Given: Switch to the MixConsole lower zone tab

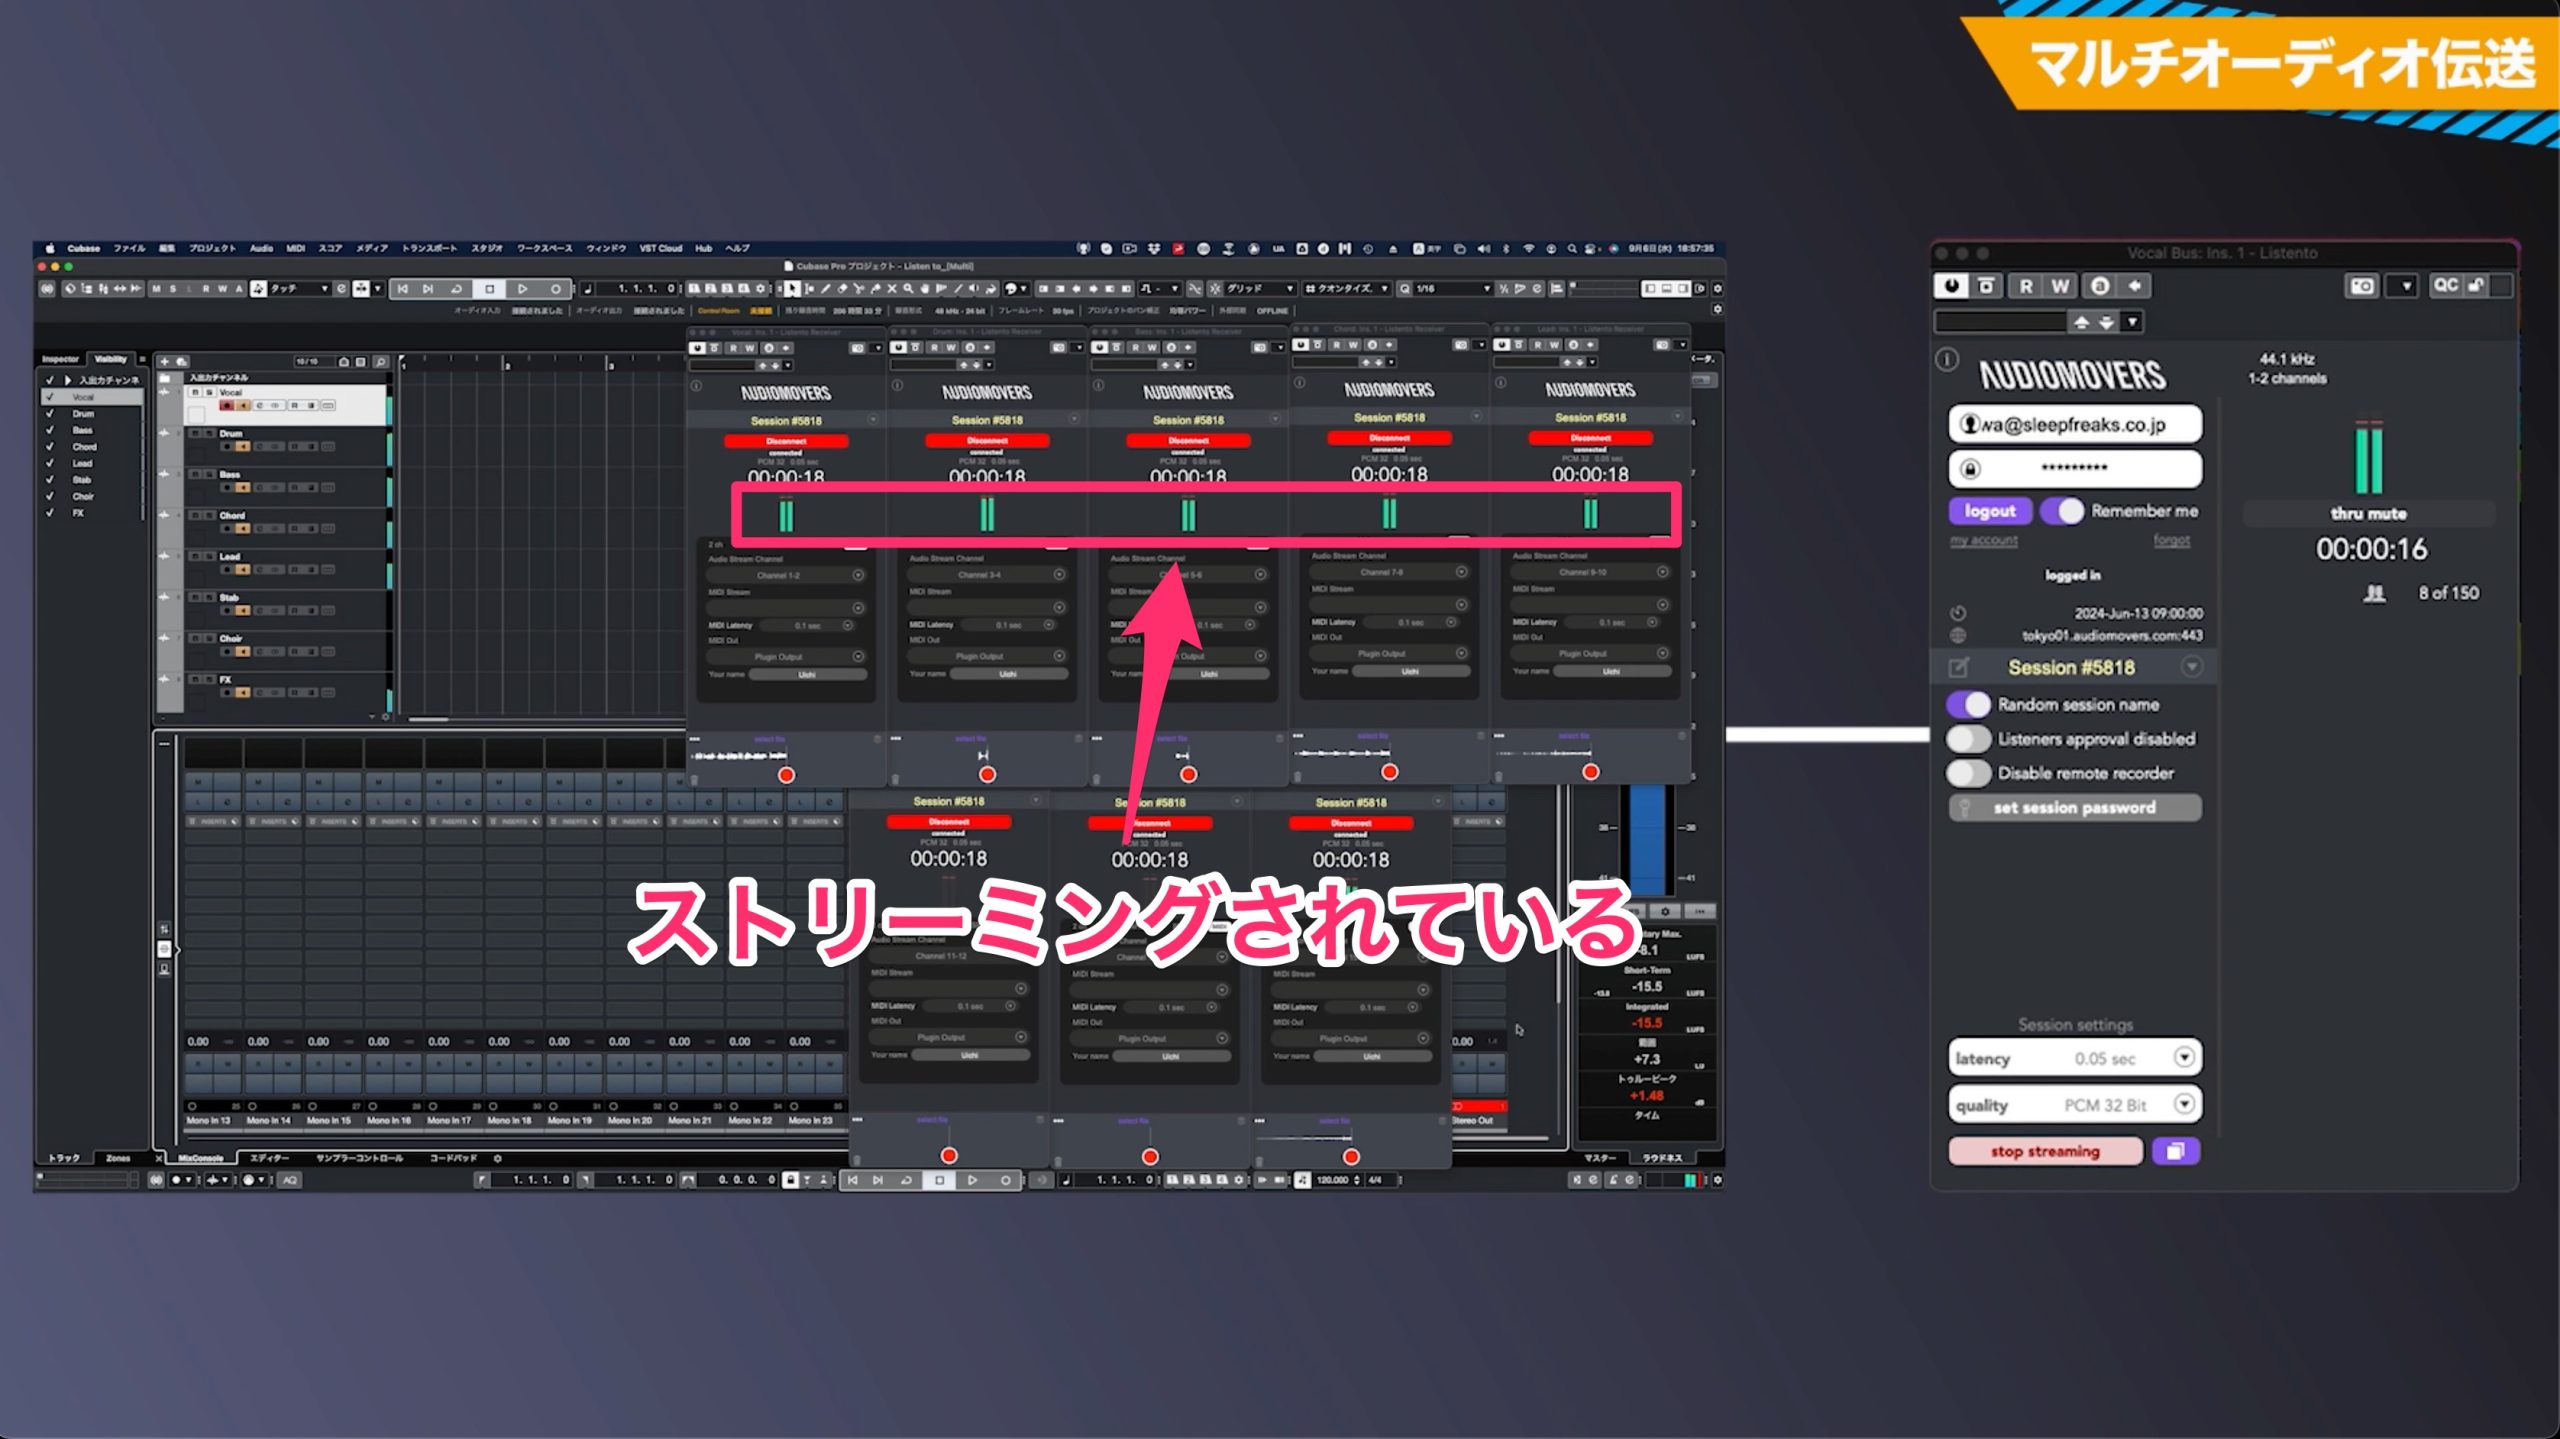Looking at the screenshot, I should [x=200, y=1158].
